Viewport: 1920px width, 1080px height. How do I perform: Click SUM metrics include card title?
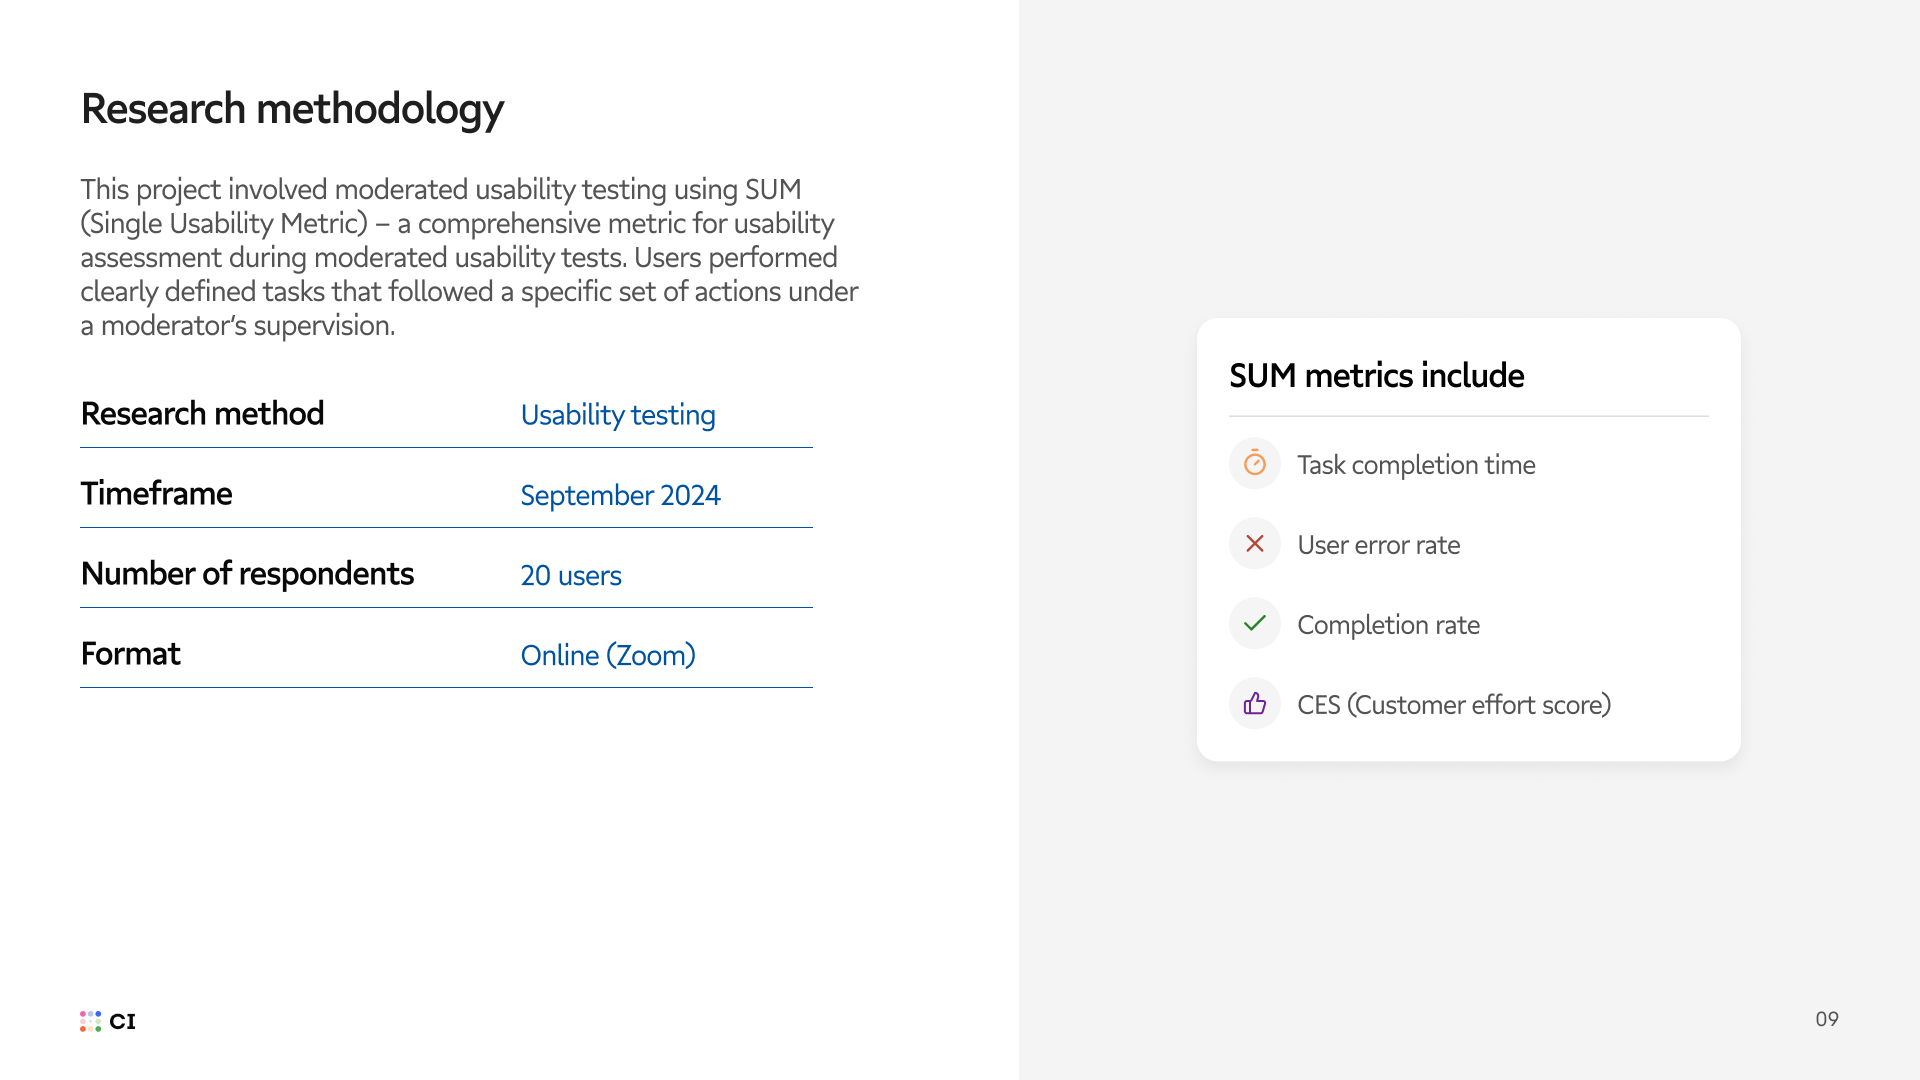pyautogui.click(x=1376, y=376)
